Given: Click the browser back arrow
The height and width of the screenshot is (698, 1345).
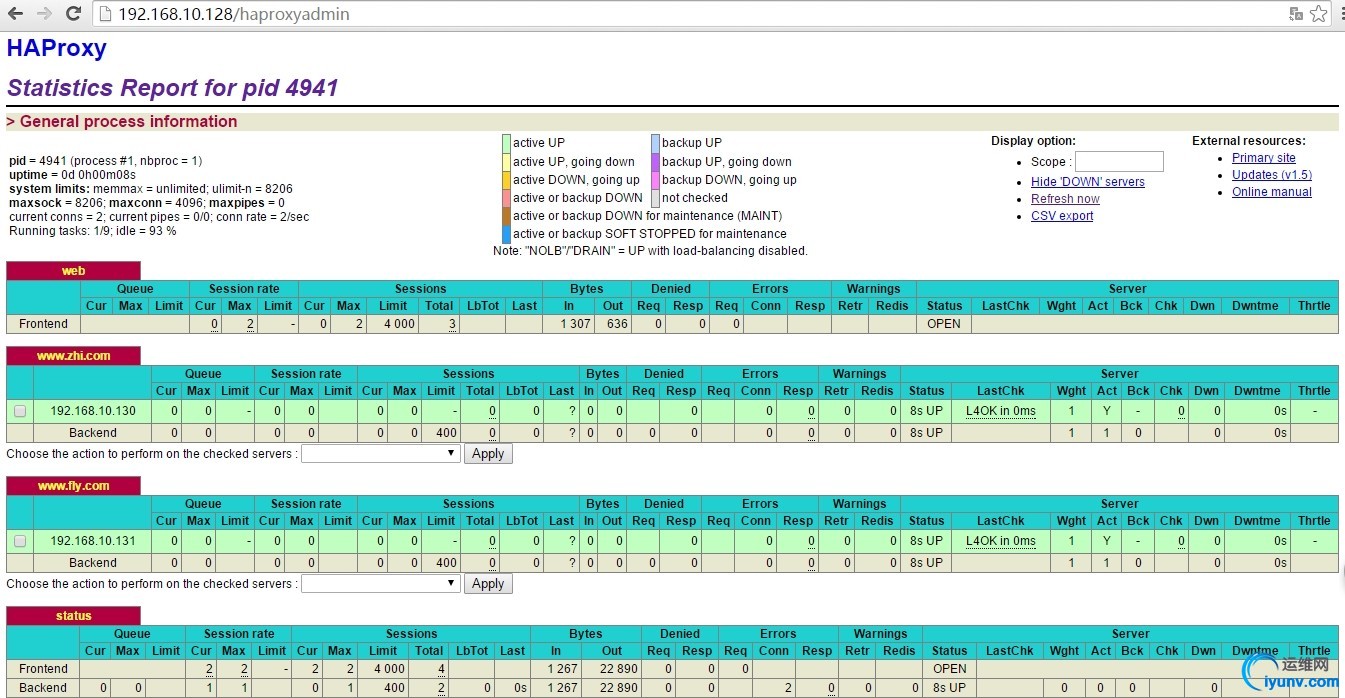Looking at the screenshot, I should [16, 14].
